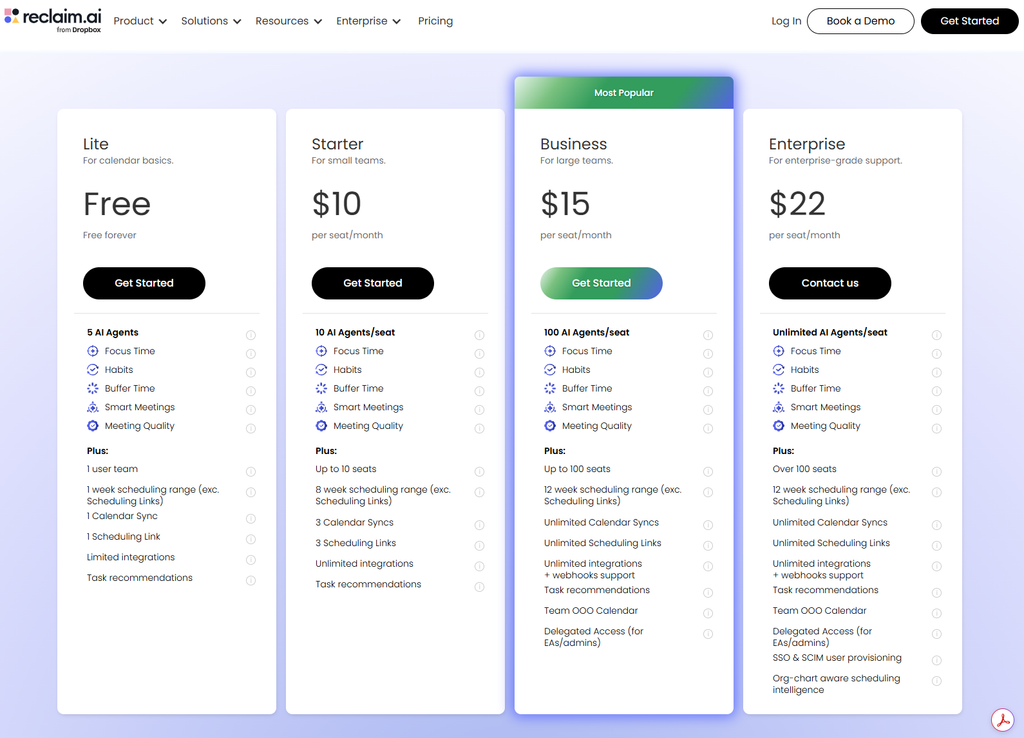Click info icon beside 3 Calendar Syncs
This screenshot has height=738, width=1024.
click(x=479, y=525)
